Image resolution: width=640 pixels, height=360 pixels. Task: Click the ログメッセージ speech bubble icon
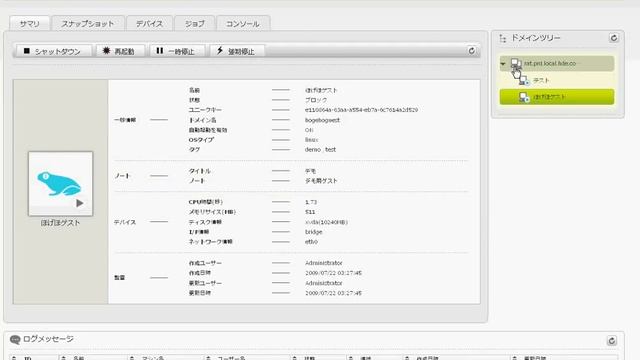pos(15,339)
